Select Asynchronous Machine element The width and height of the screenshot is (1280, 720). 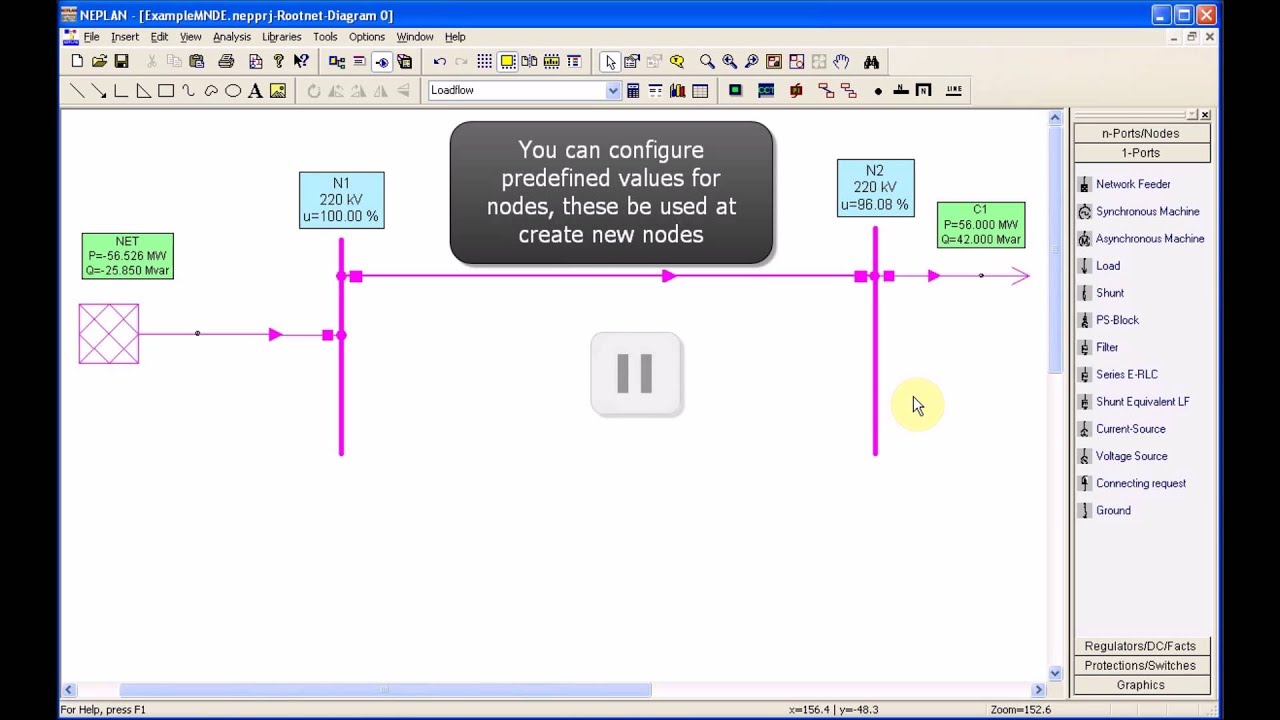click(1149, 238)
